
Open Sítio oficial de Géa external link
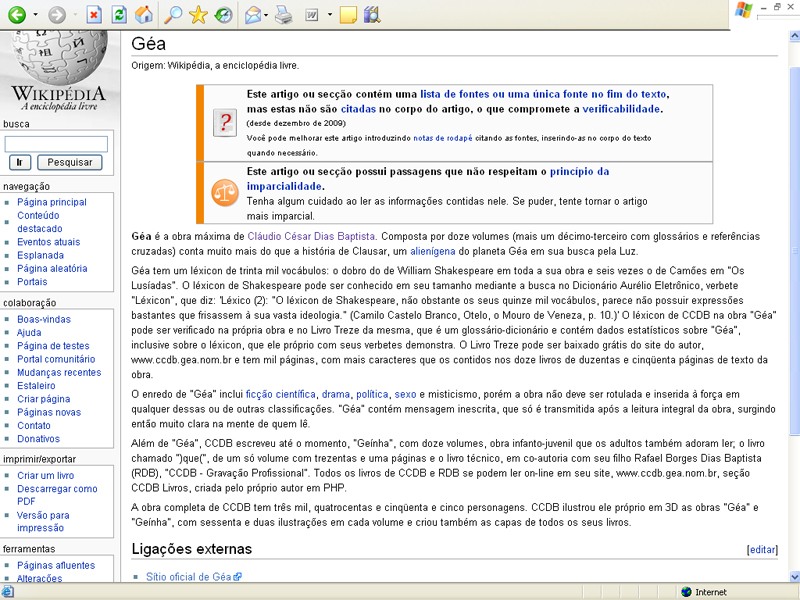[188, 577]
